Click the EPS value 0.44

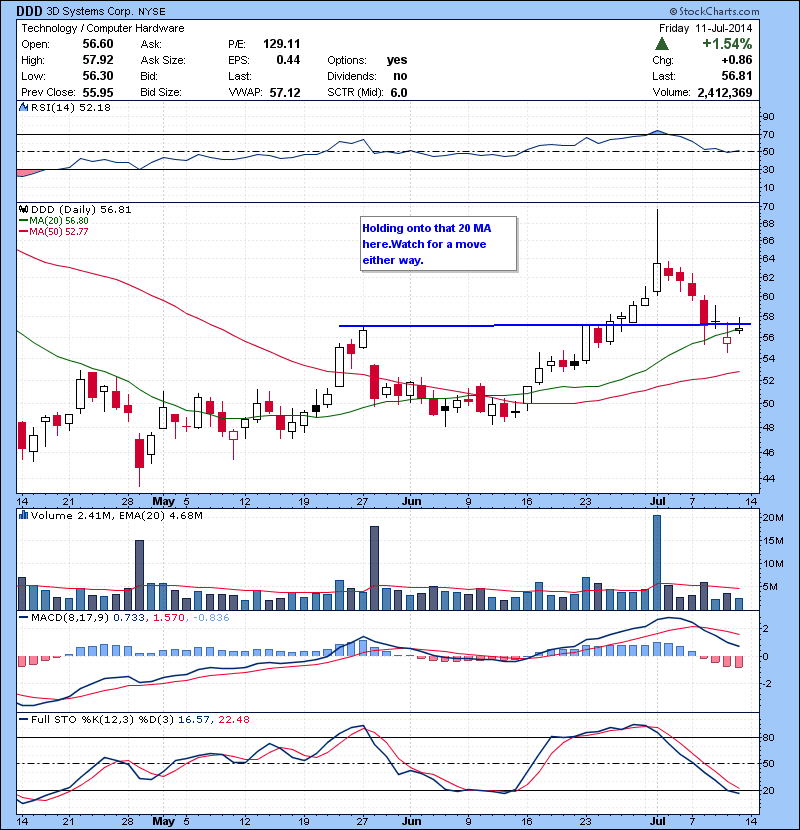[x=288, y=60]
